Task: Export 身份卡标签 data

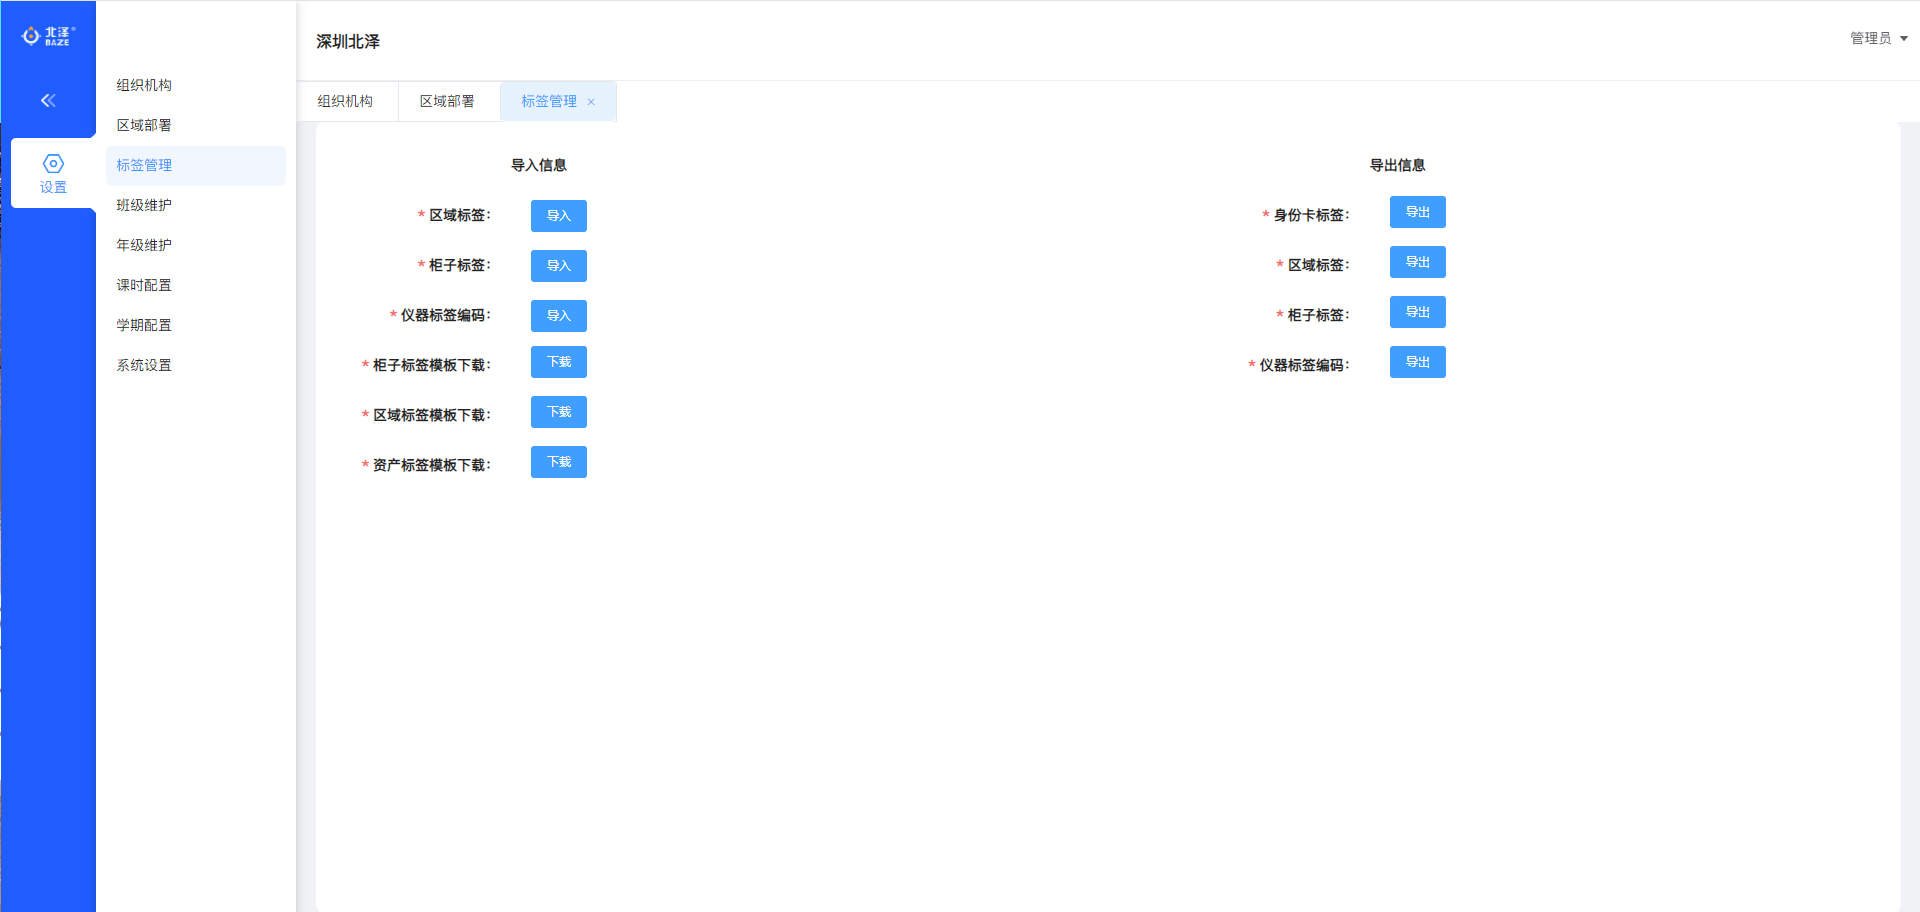Action: pyautogui.click(x=1417, y=212)
